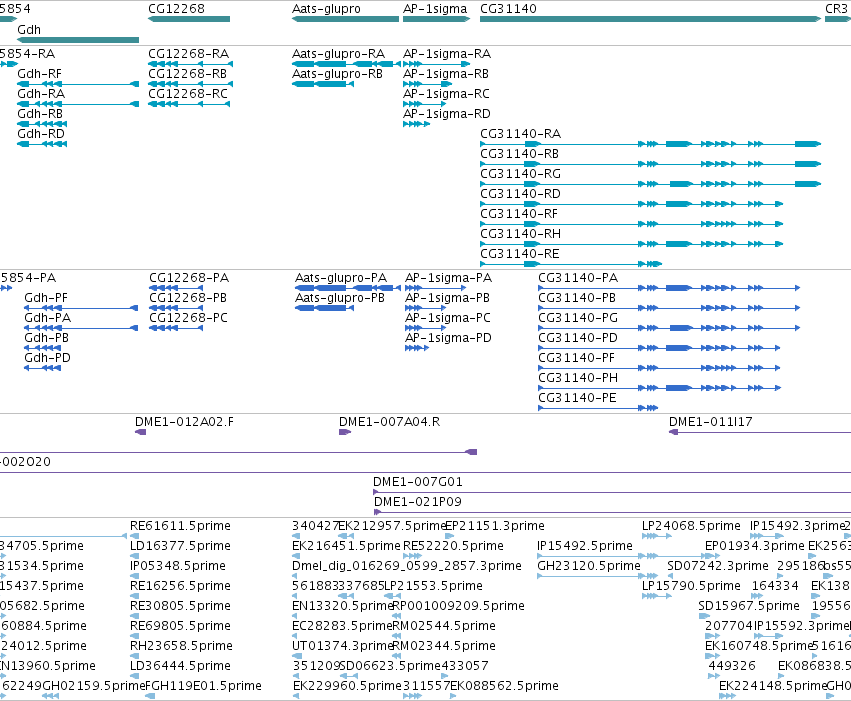851x701 pixels.
Task: Click transcript label Gdh-RB
Action: pyautogui.click(x=40, y=114)
